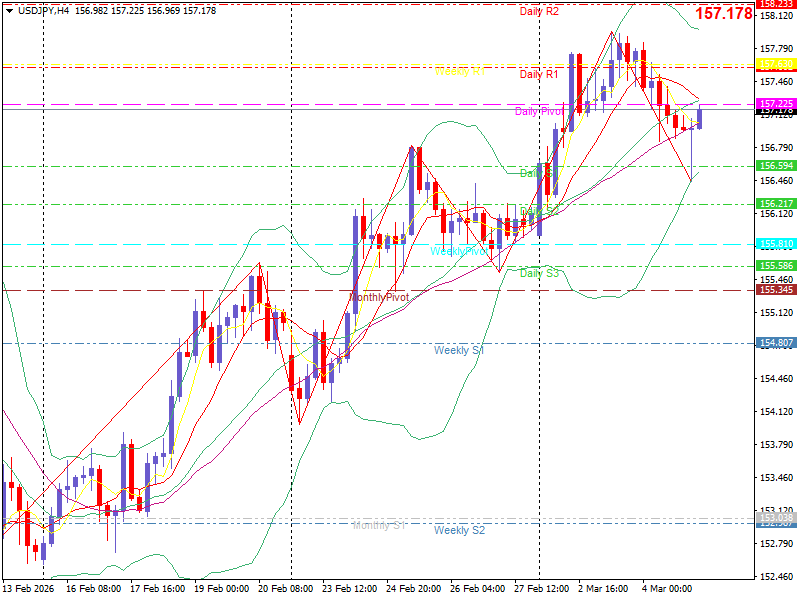Select the Daily R1 pivot label
The width and height of the screenshot is (800, 600).
pos(539,74)
